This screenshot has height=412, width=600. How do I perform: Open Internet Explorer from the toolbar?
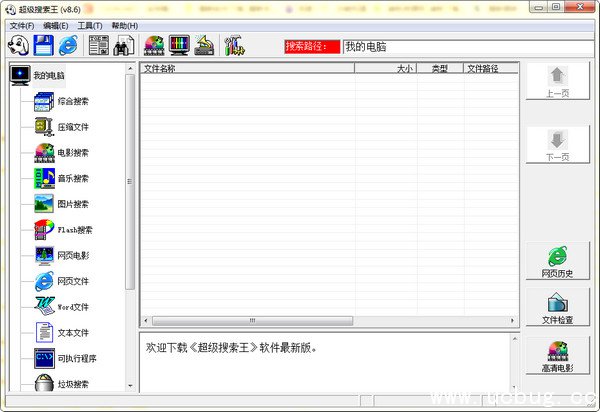[x=68, y=45]
